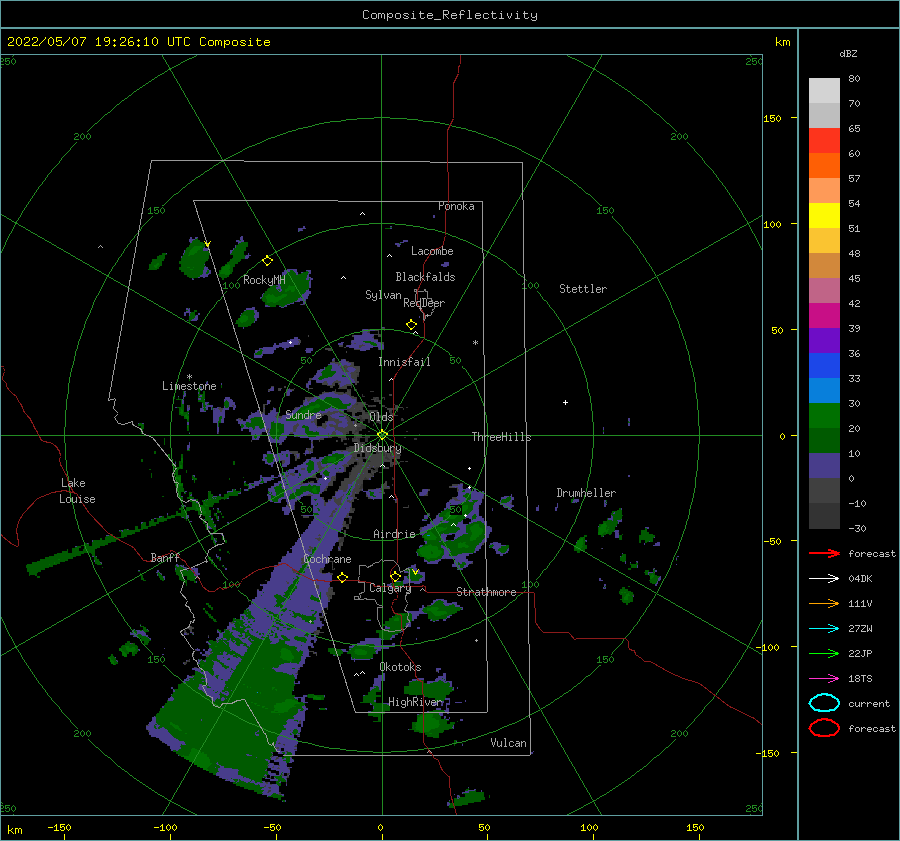Click the Ponoka city label

pyautogui.click(x=456, y=206)
